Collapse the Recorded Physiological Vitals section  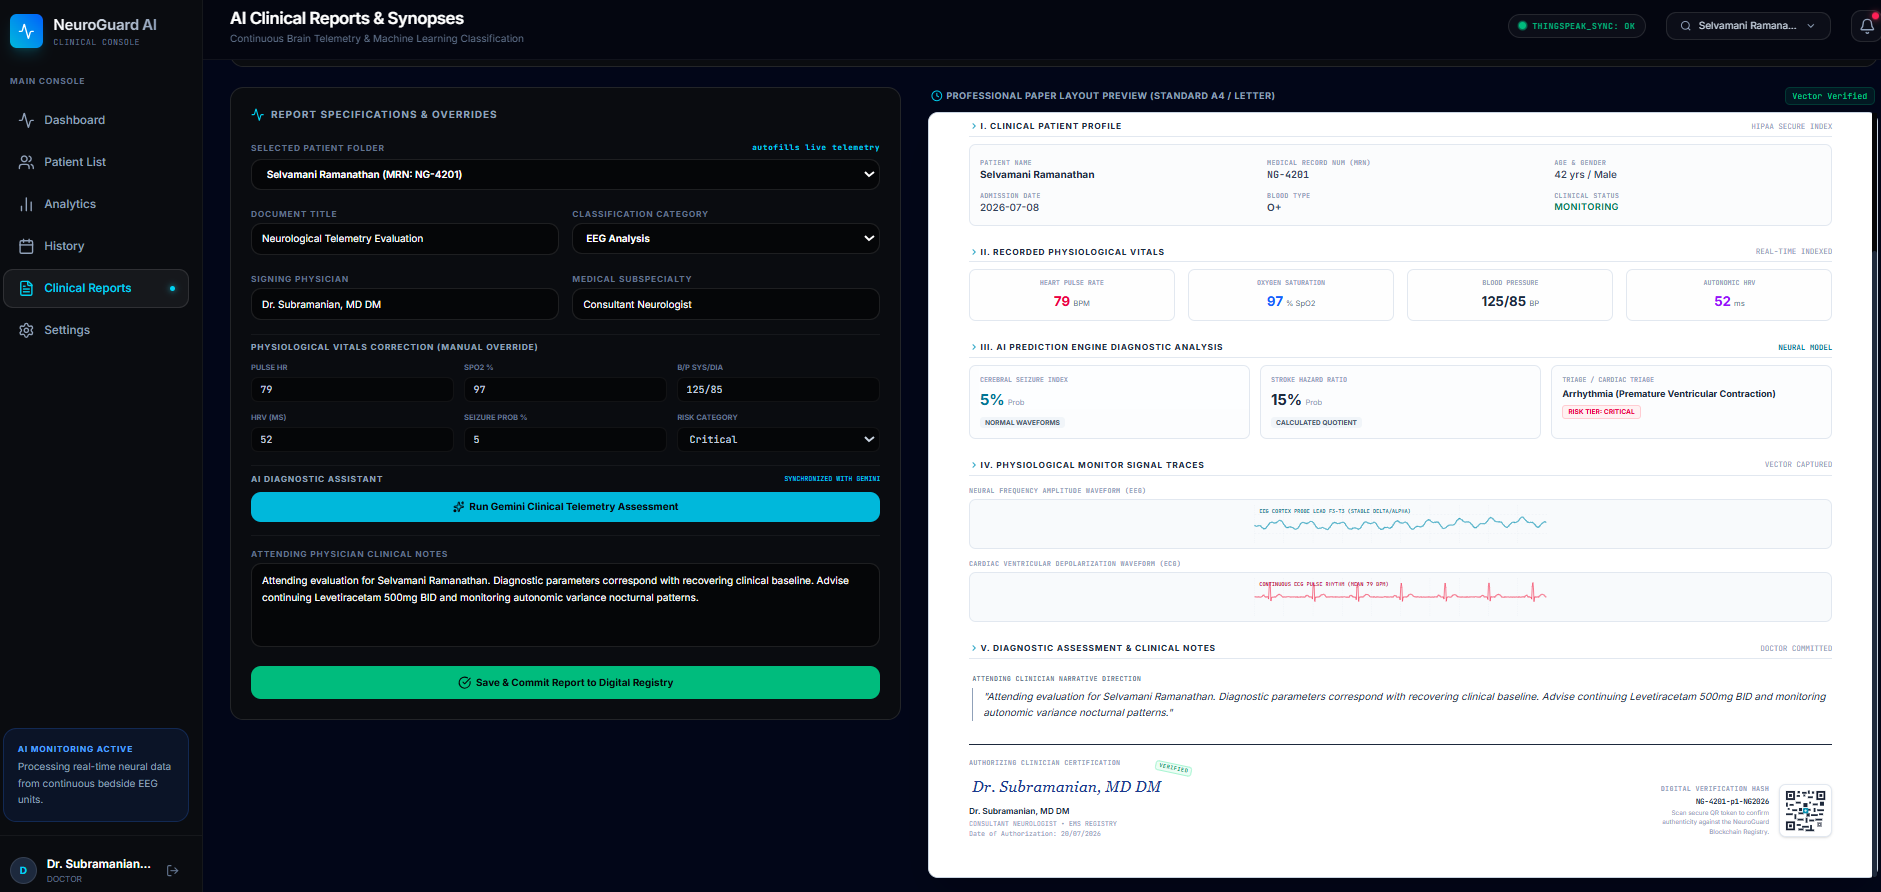click(974, 252)
